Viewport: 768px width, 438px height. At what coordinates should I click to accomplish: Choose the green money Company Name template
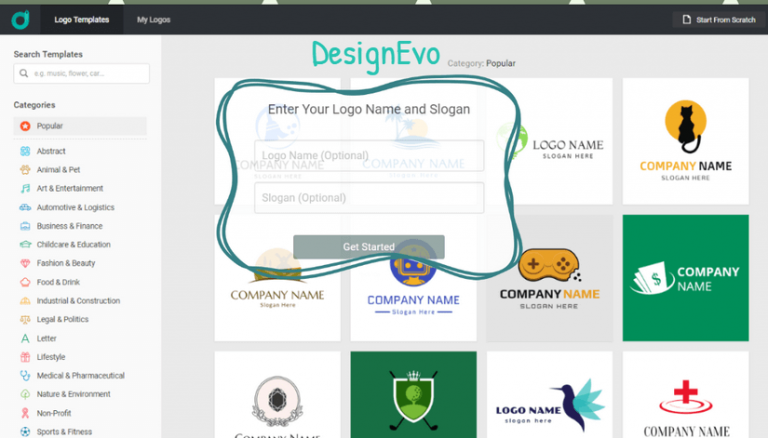[685, 278]
